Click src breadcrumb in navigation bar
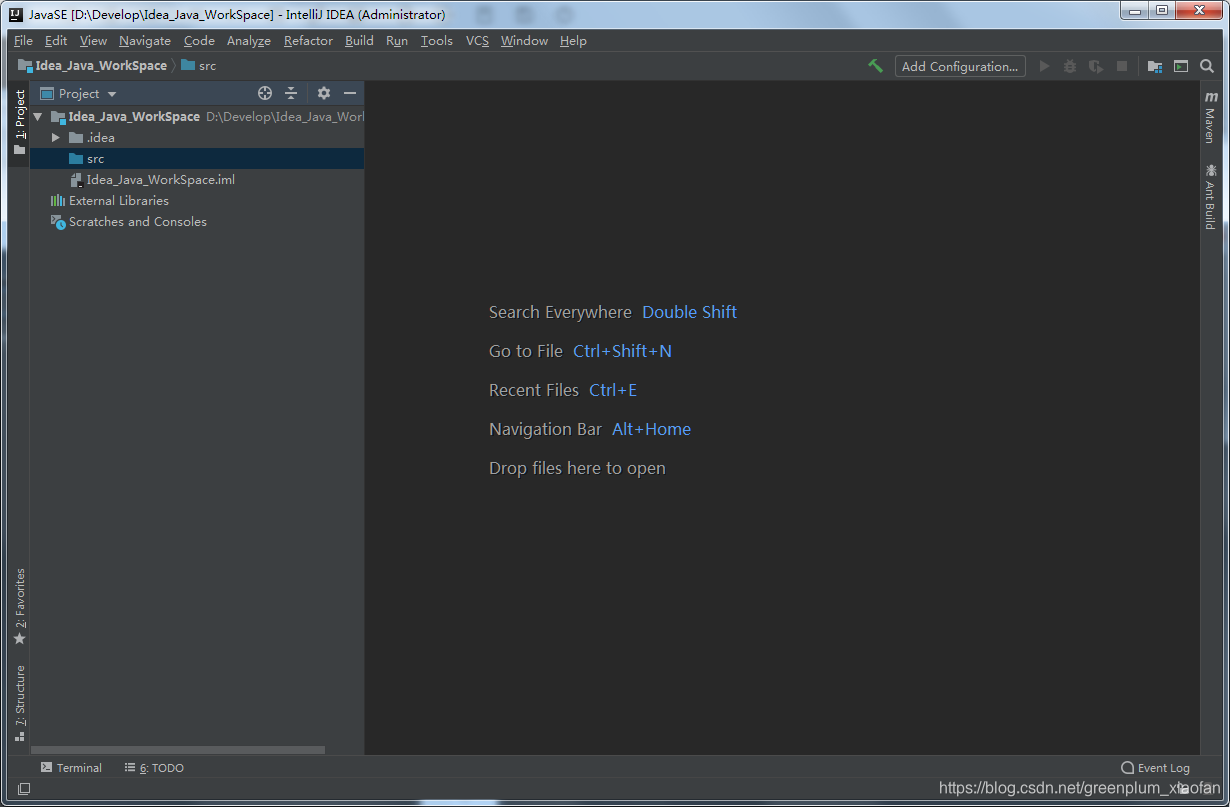This screenshot has width=1230, height=807. pyautogui.click(x=199, y=66)
